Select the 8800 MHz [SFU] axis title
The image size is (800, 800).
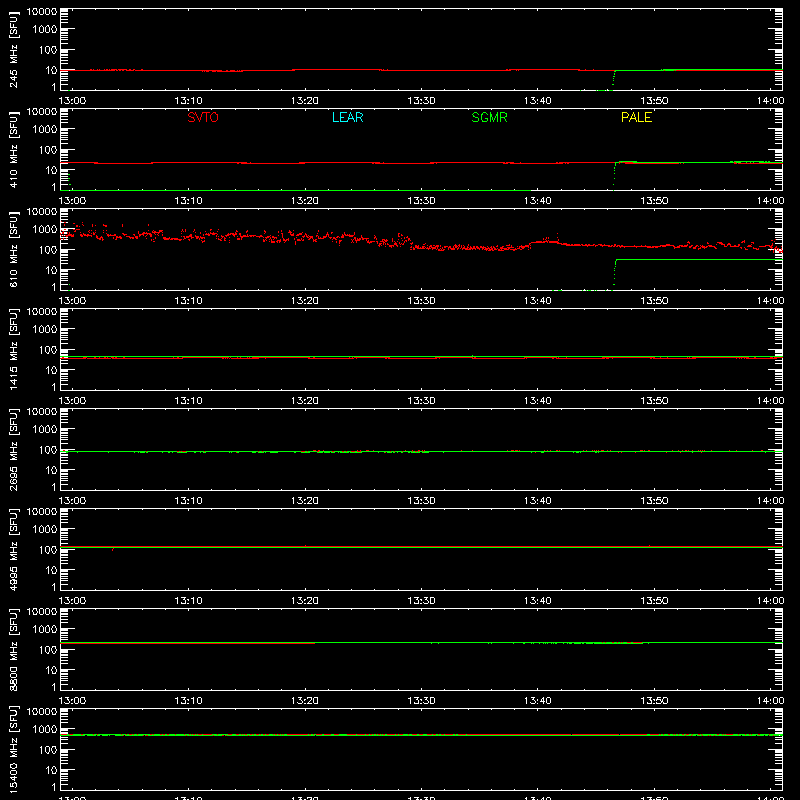13,649
